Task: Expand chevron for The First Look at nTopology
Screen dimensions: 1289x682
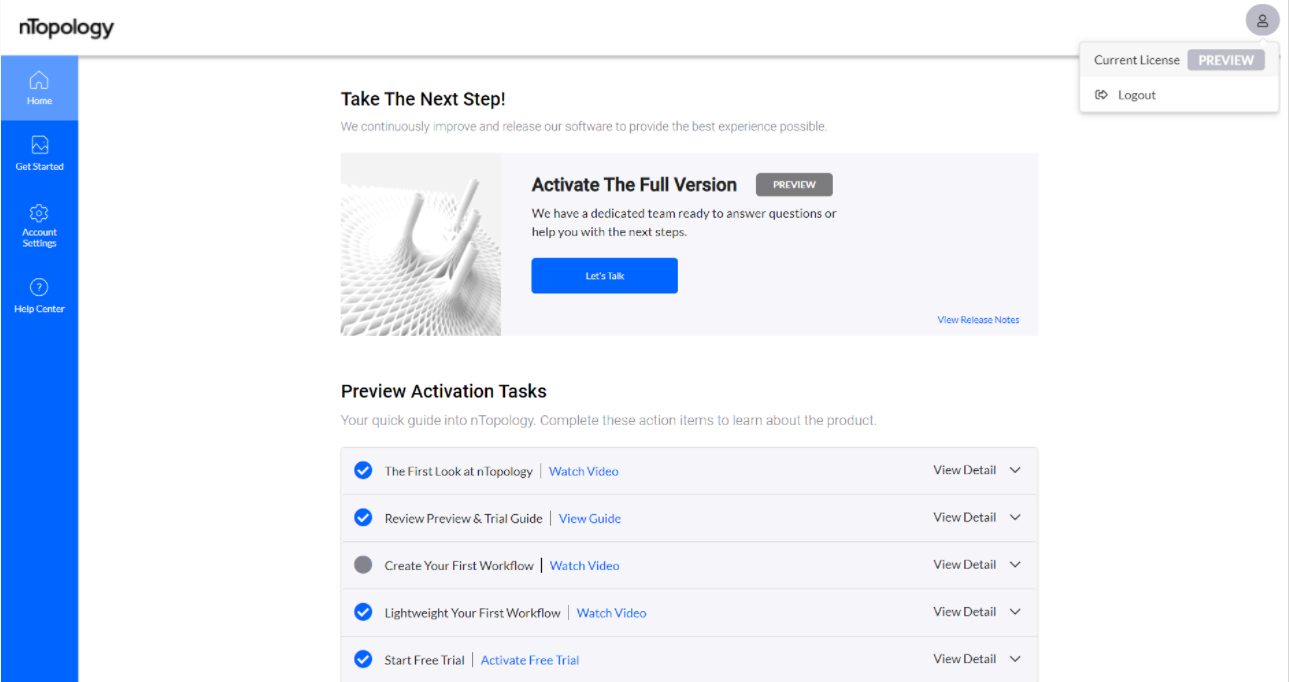Action: pyautogui.click(x=1015, y=470)
